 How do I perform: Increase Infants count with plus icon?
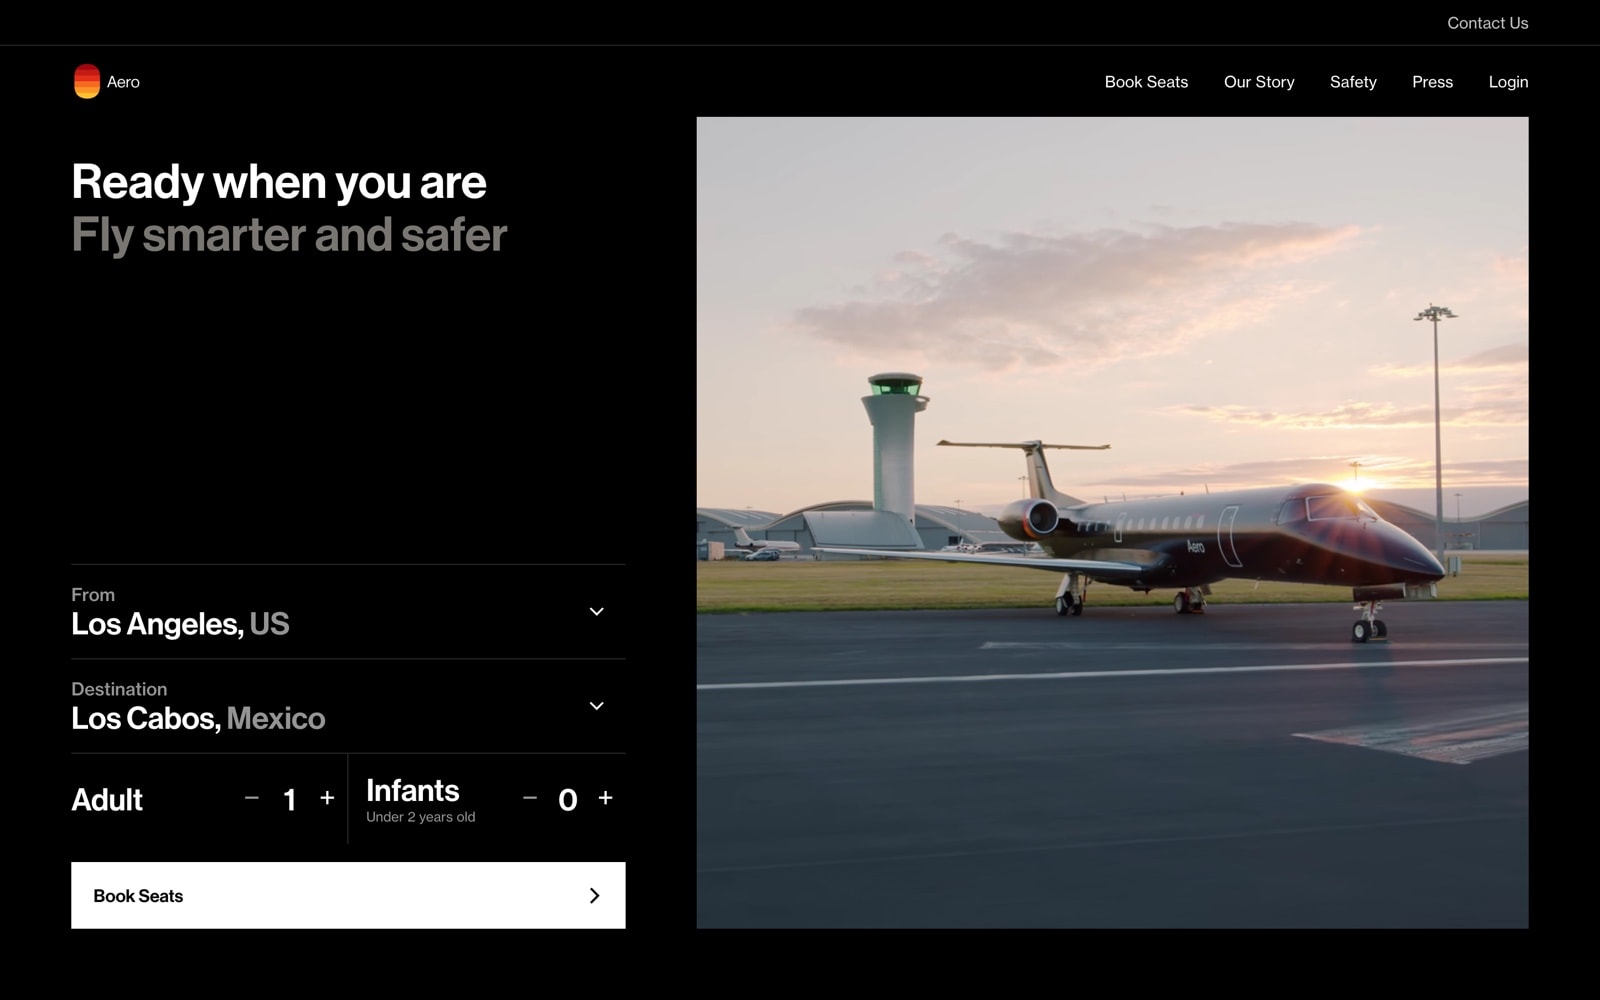coord(605,798)
